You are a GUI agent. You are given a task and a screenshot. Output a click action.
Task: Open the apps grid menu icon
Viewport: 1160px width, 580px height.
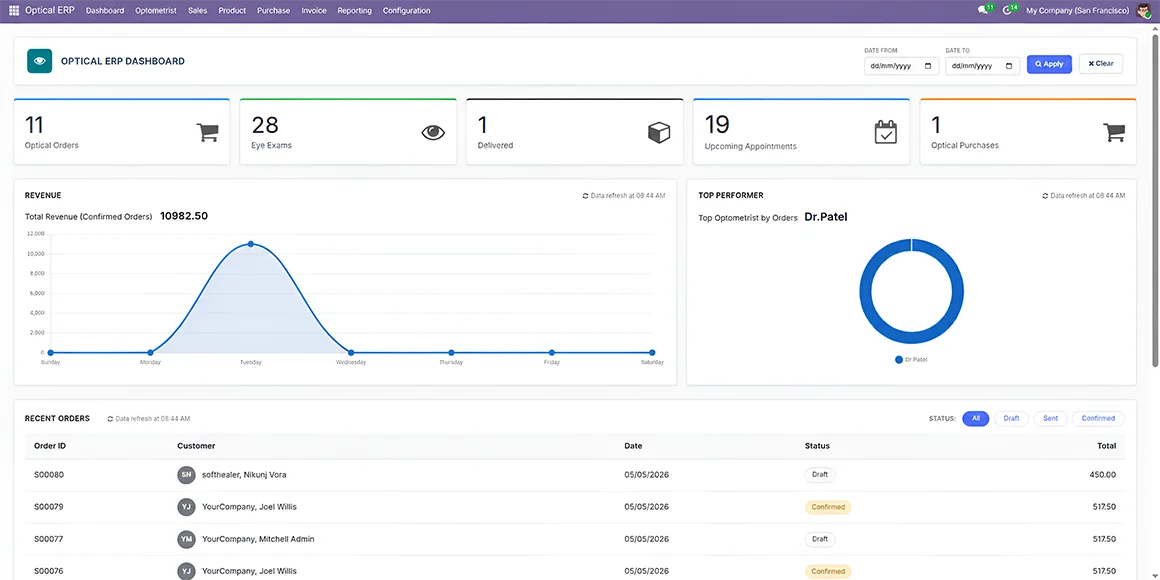pos(14,10)
